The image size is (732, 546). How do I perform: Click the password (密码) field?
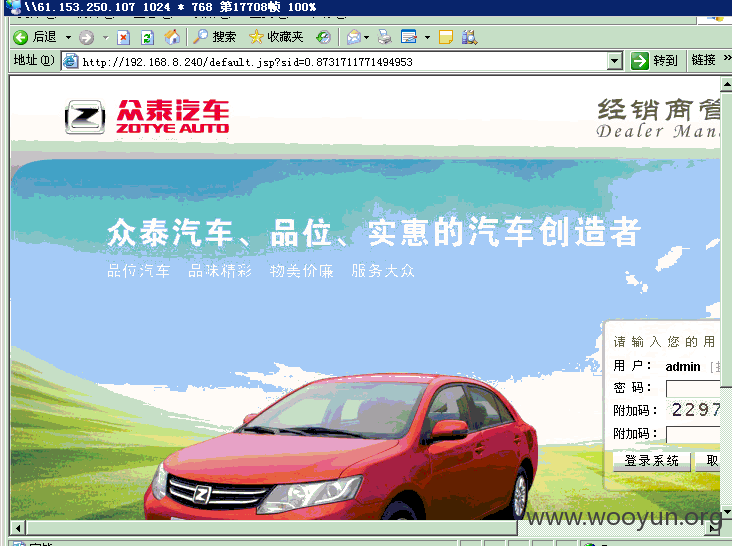pos(693,388)
